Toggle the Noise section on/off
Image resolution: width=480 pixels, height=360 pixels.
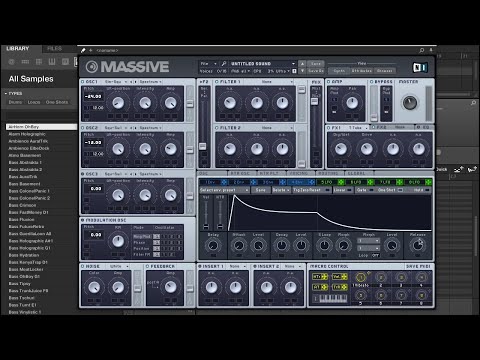(83, 266)
